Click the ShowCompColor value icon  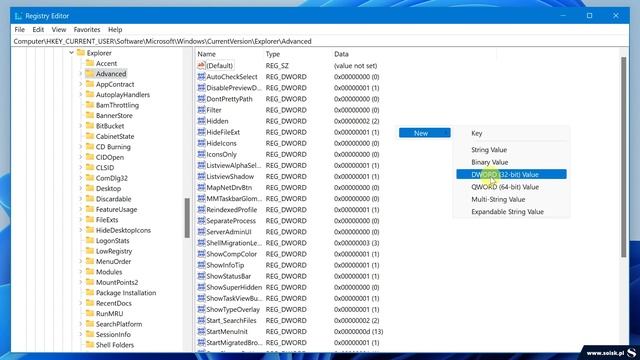pyautogui.click(x=201, y=253)
